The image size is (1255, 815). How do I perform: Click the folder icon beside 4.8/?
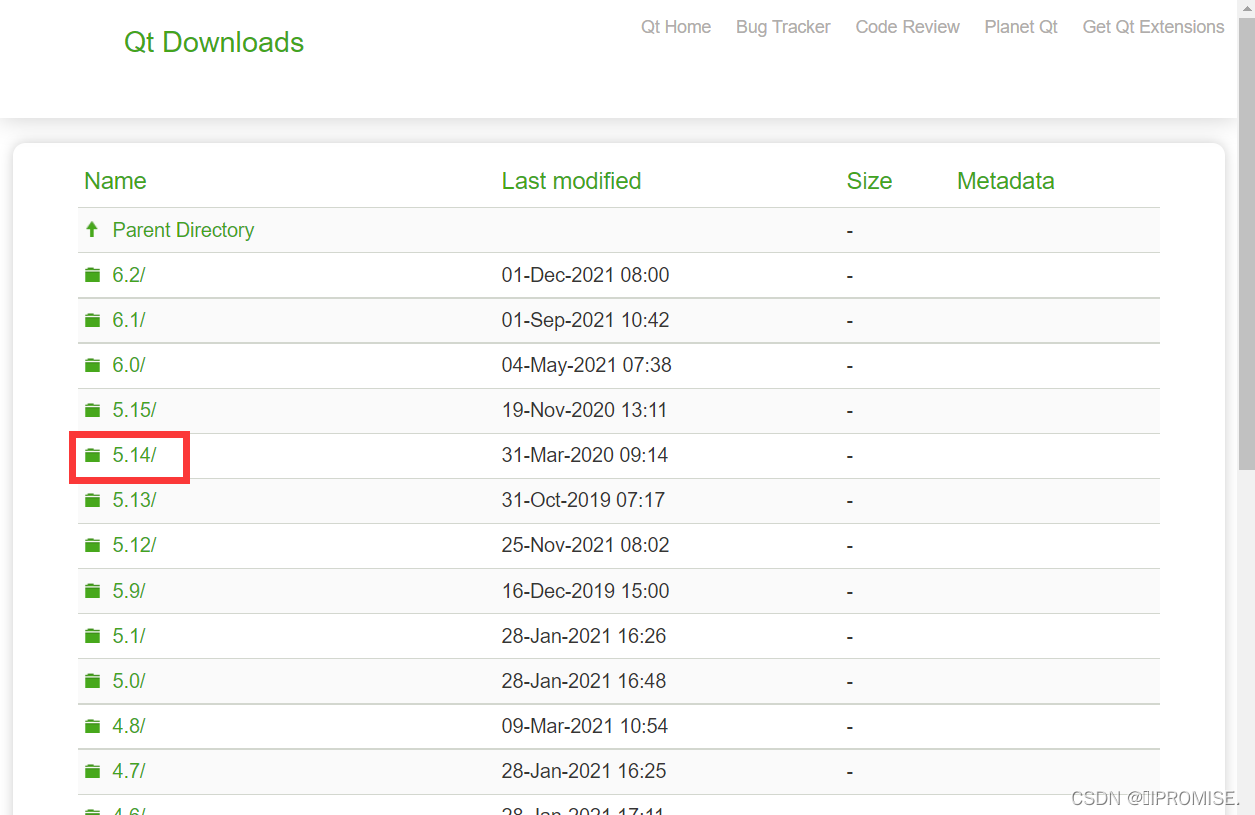[x=92, y=726]
